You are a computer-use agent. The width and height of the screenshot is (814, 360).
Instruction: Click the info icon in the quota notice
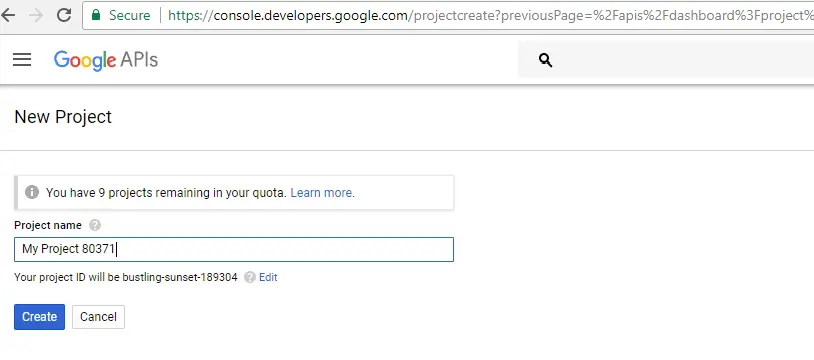click(x=32, y=192)
